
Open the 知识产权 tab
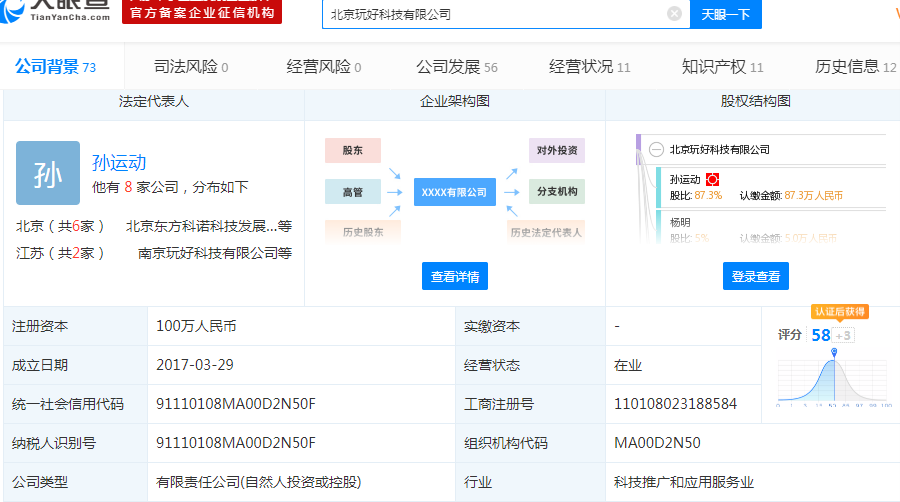pyautogui.click(x=722, y=67)
